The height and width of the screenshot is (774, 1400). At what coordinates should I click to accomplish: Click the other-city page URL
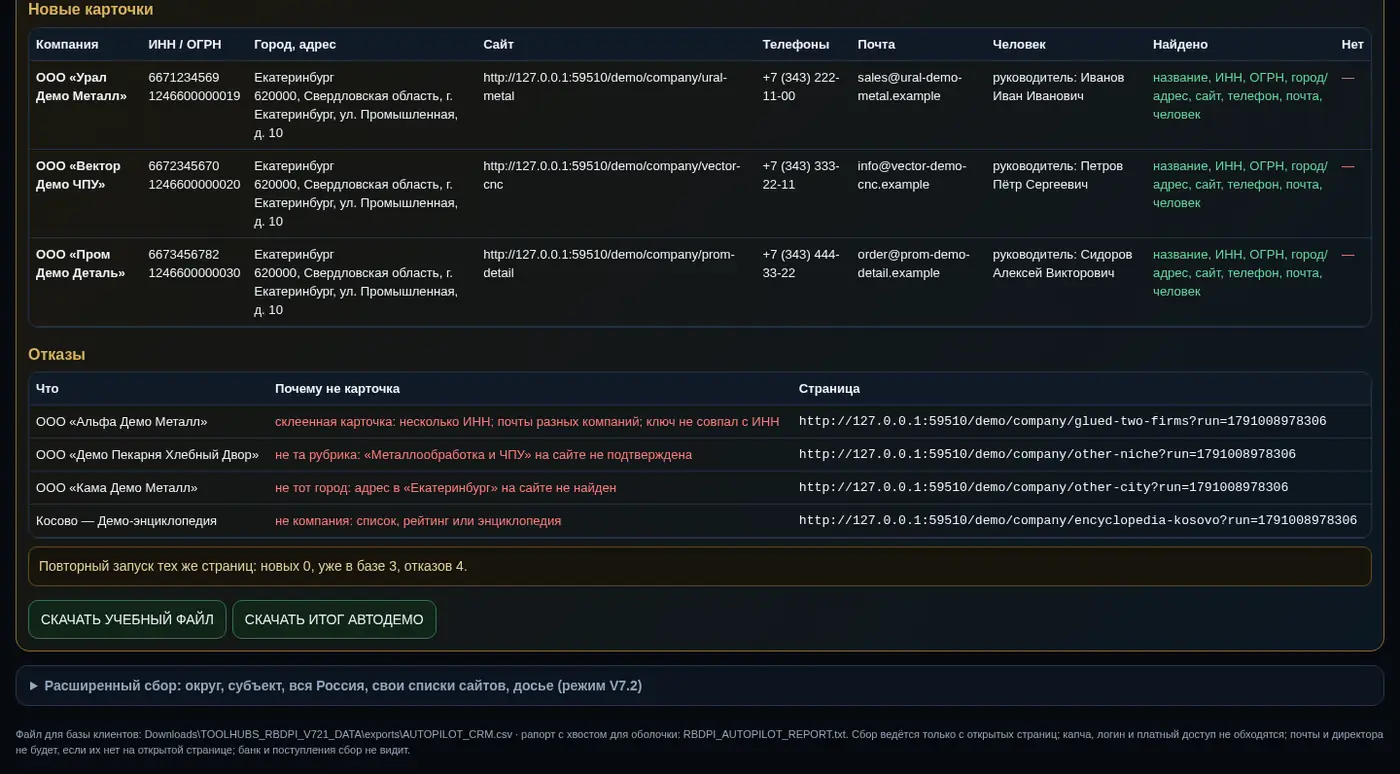coord(1044,487)
